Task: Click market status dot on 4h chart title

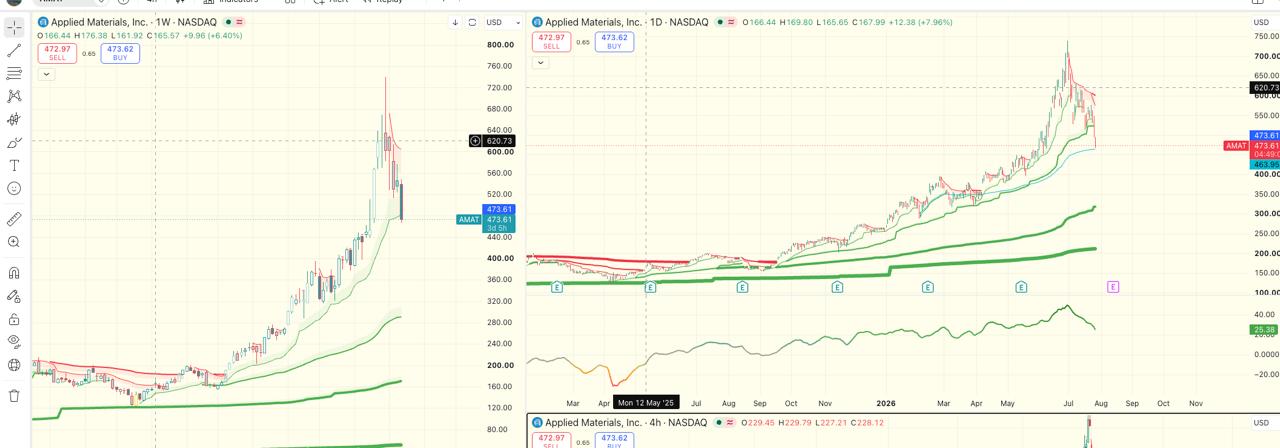Action: (720, 422)
